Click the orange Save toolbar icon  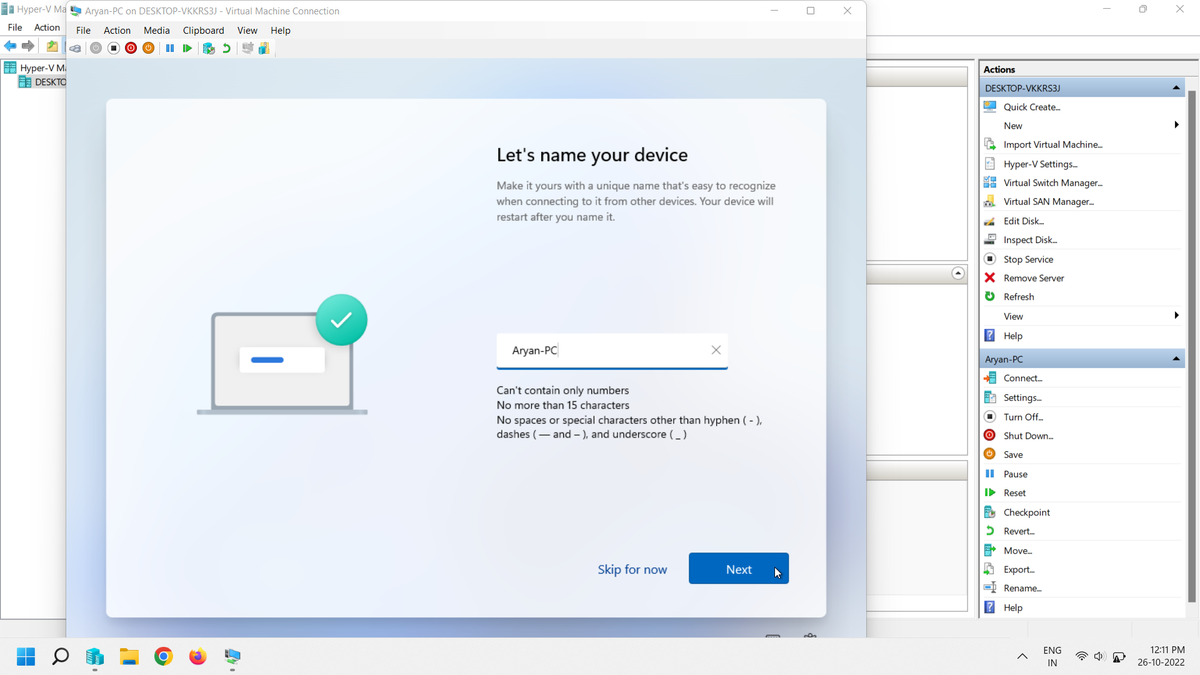tap(149, 48)
